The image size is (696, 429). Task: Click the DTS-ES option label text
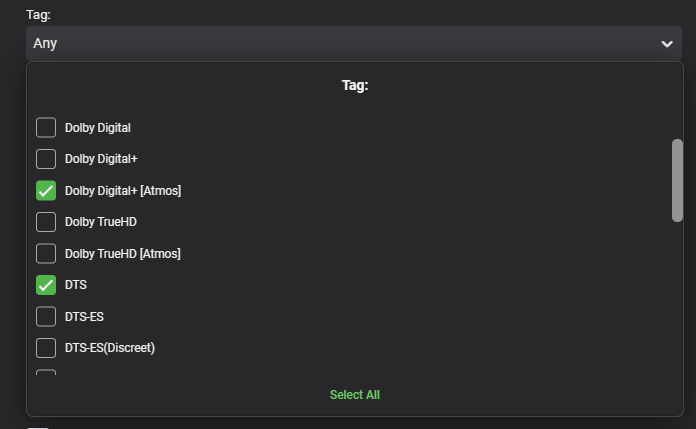pos(84,317)
